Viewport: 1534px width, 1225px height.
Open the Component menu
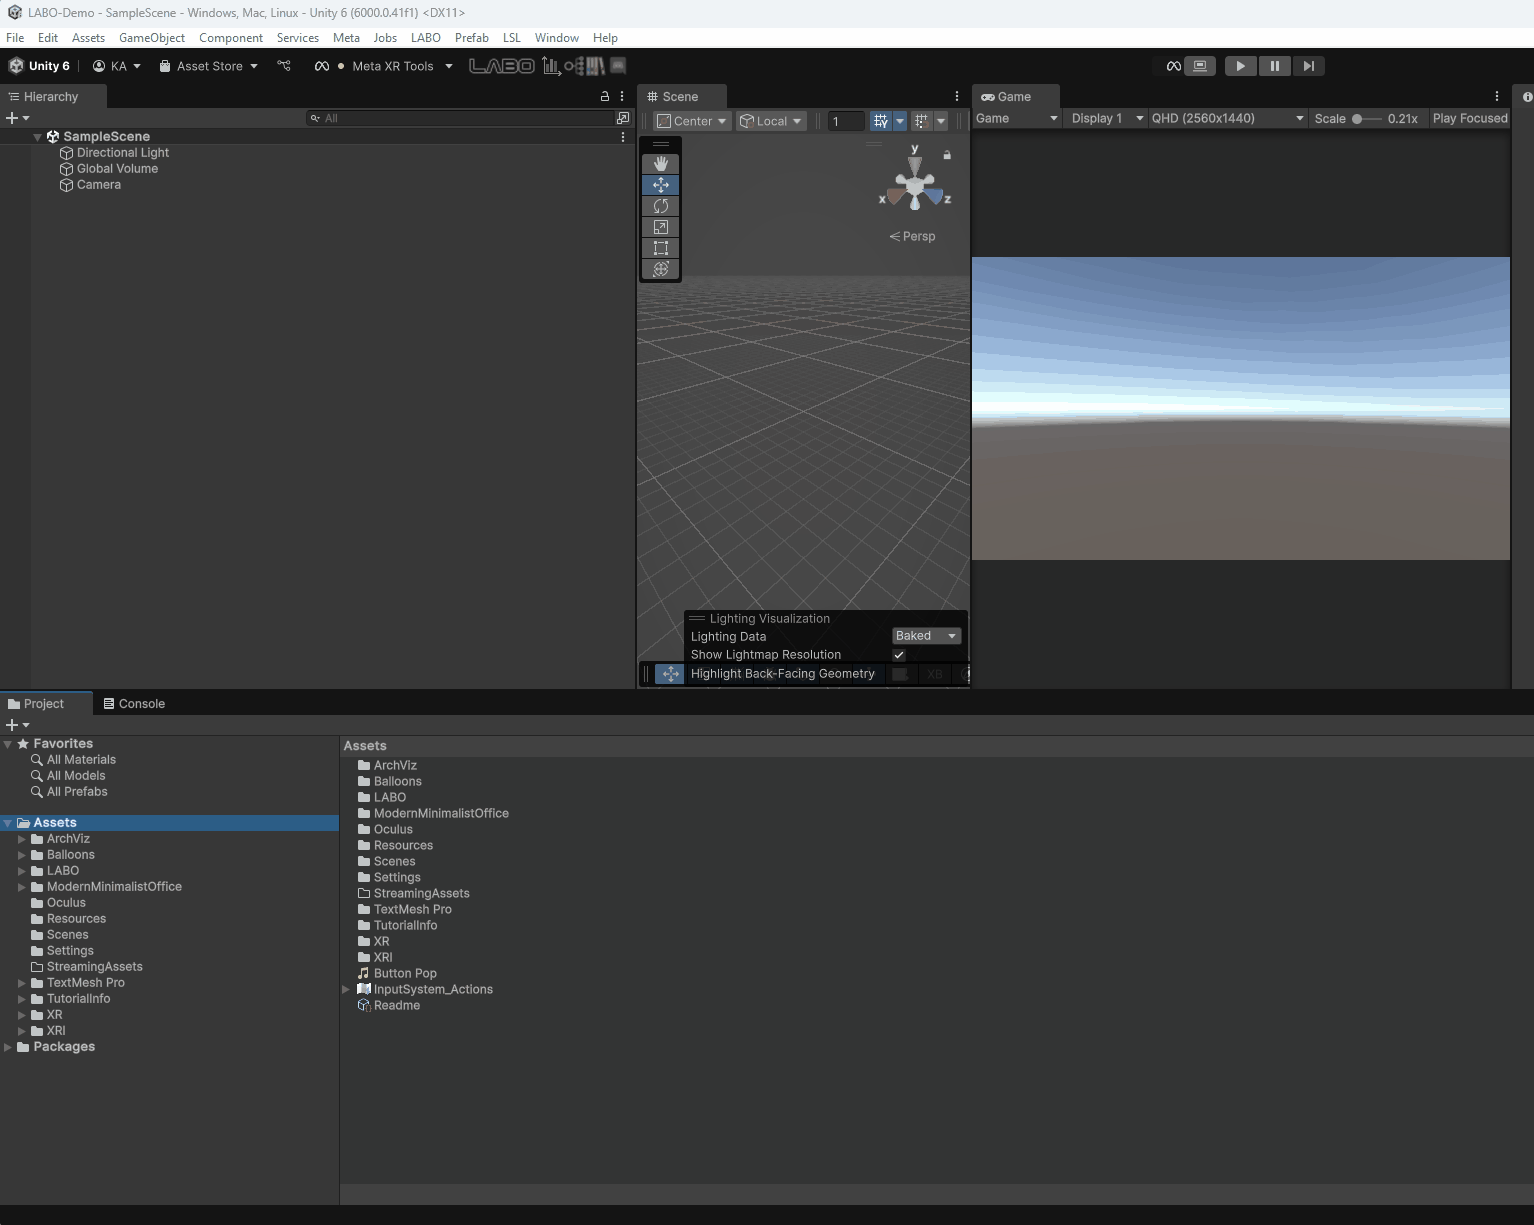pos(231,38)
